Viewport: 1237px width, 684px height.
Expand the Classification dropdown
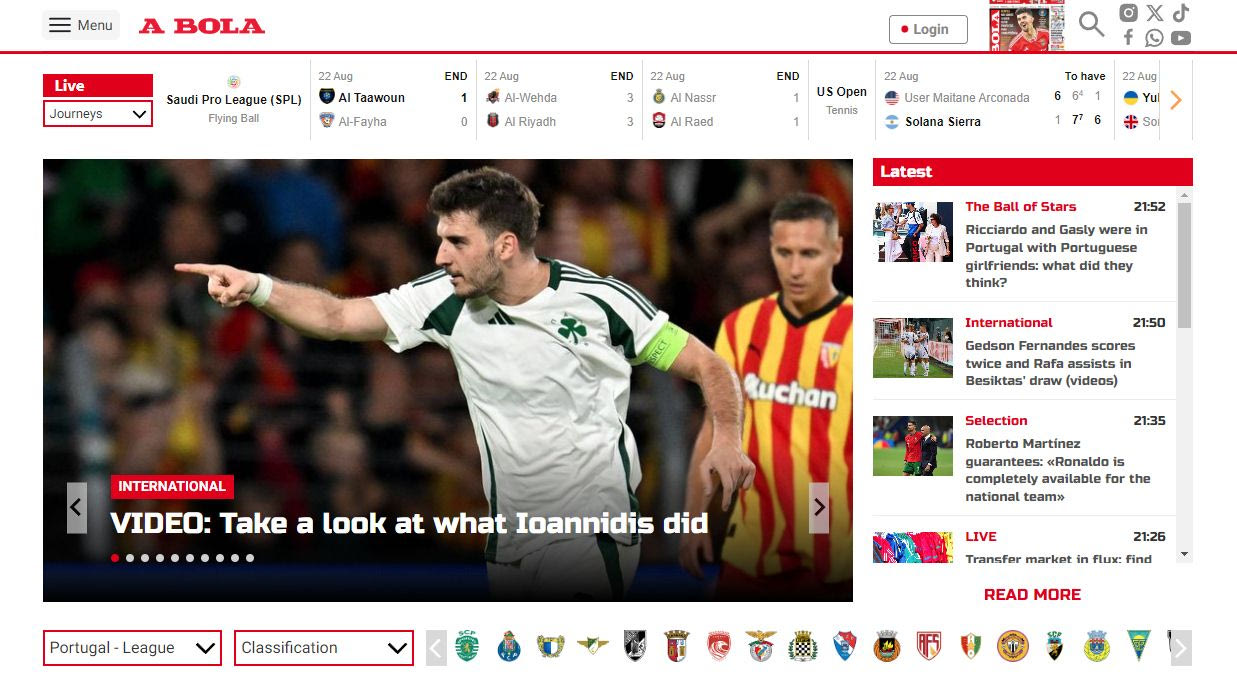pos(324,648)
